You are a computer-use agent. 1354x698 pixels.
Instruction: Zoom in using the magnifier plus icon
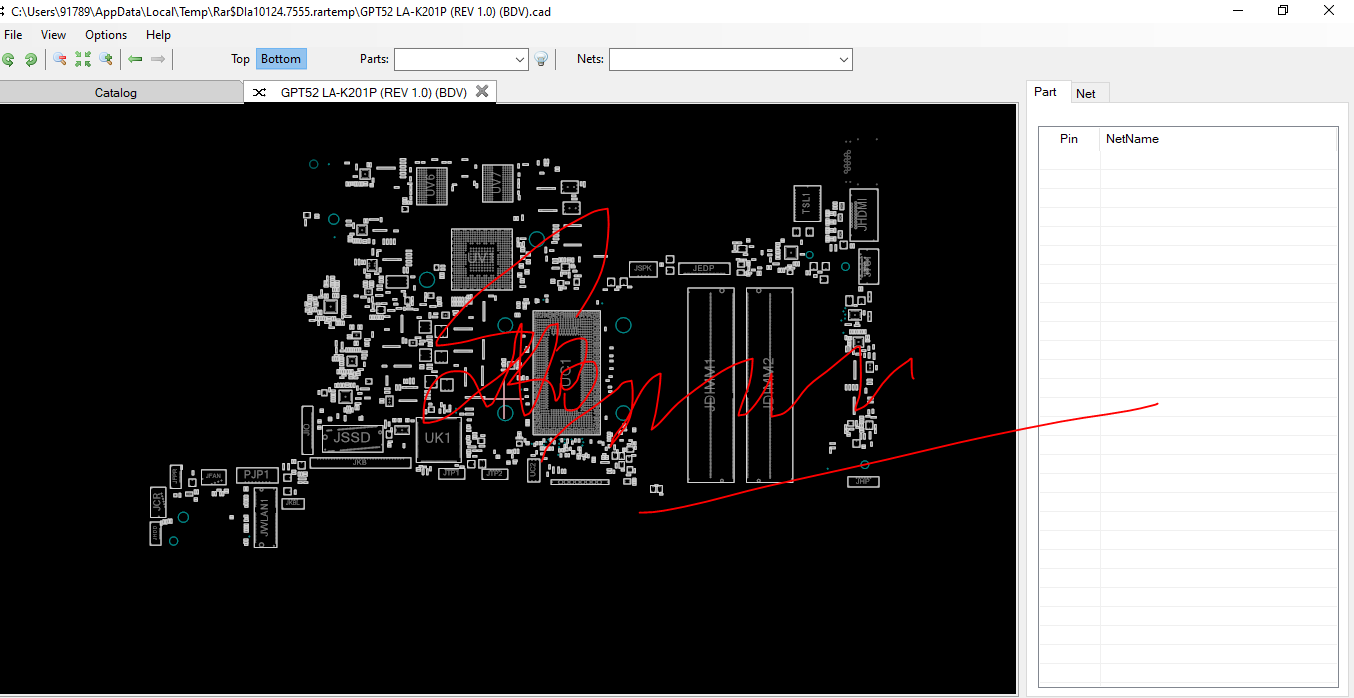(x=105, y=59)
